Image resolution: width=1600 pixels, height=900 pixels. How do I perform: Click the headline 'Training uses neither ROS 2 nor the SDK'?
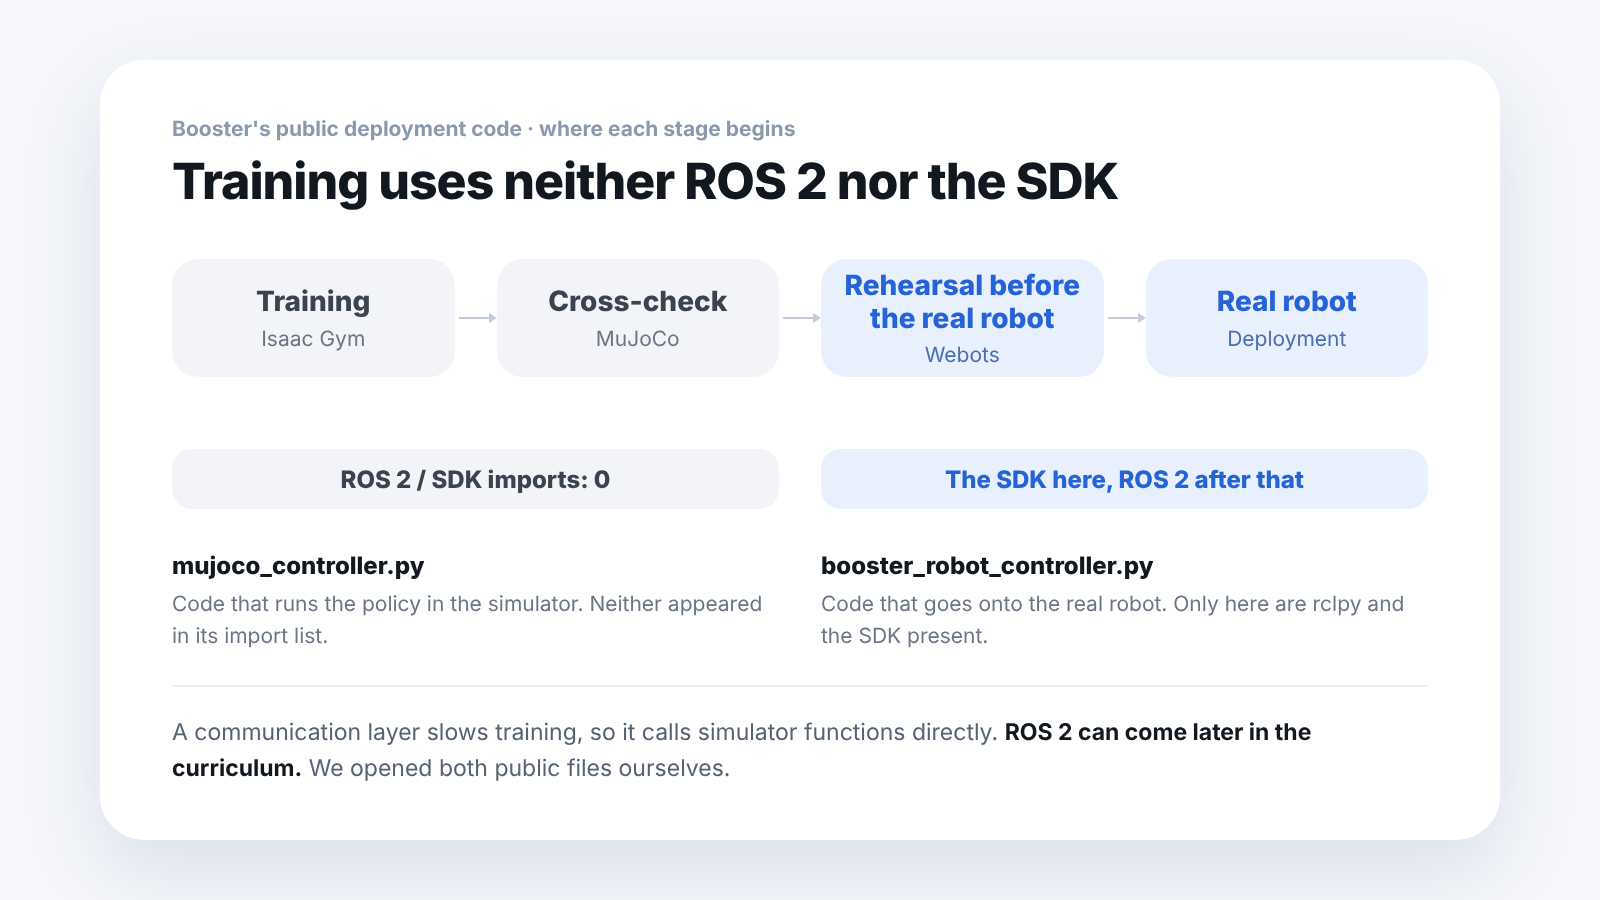click(645, 182)
